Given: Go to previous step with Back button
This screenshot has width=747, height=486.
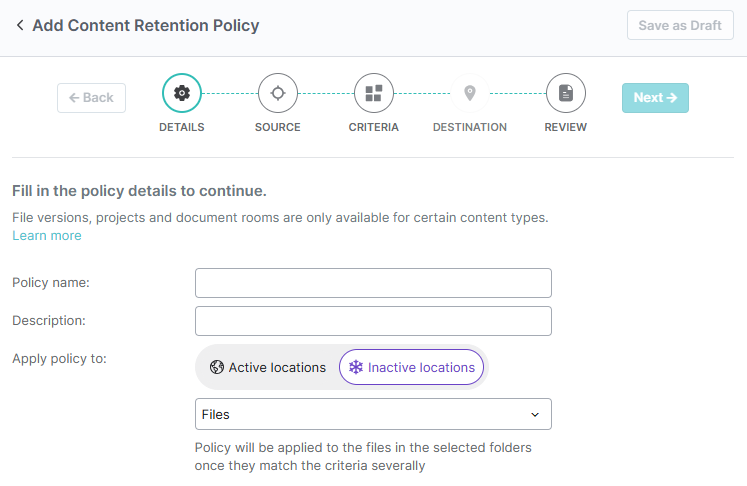Looking at the screenshot, I should coord(91,98).
